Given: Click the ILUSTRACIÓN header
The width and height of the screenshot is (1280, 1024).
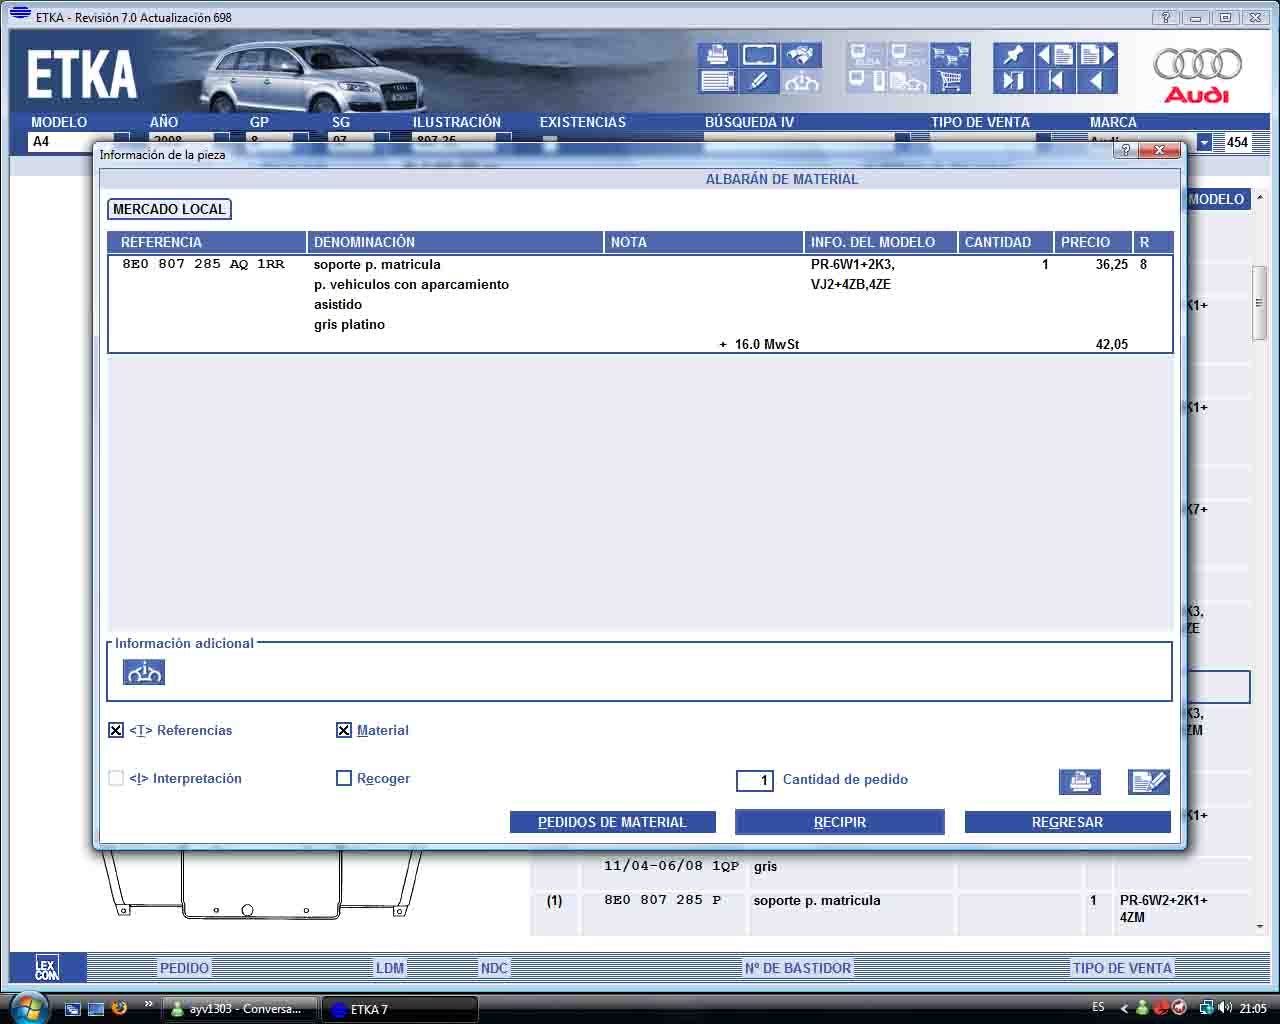Looking at the screenshot, I should pyautogui.click(x=457, y=122).
